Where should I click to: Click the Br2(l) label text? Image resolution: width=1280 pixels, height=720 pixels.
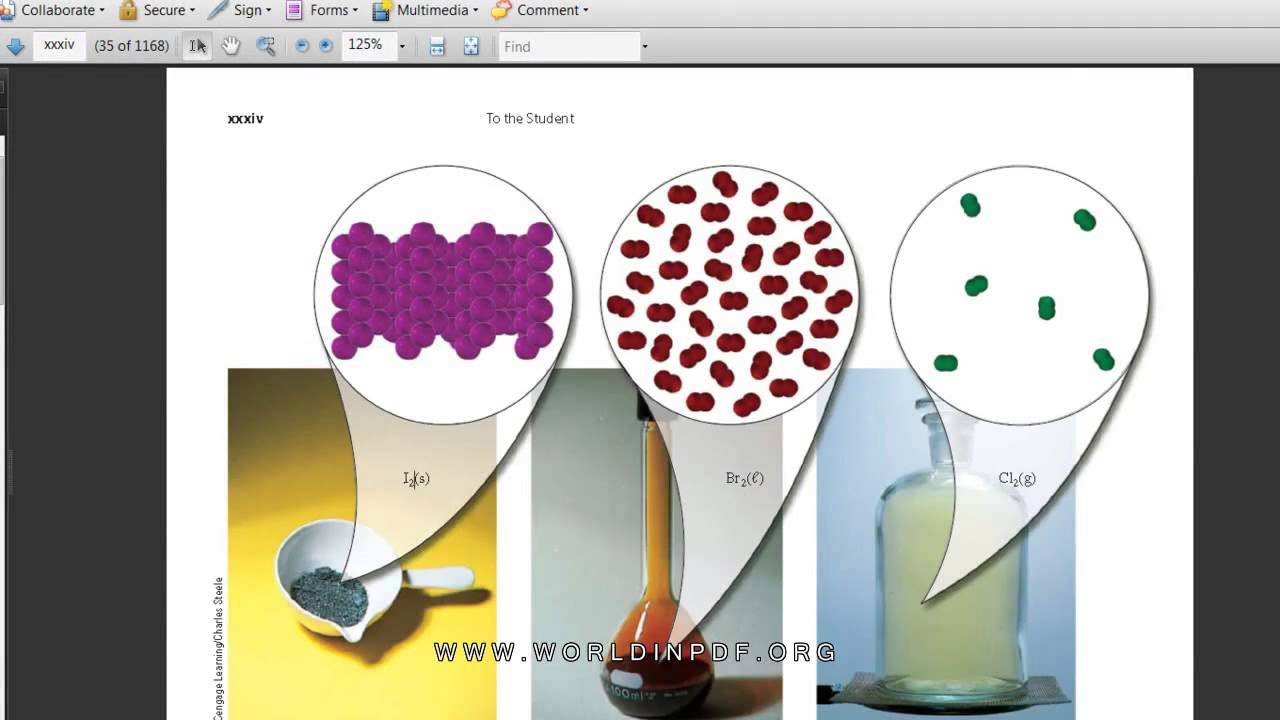(x=745, y=478)
